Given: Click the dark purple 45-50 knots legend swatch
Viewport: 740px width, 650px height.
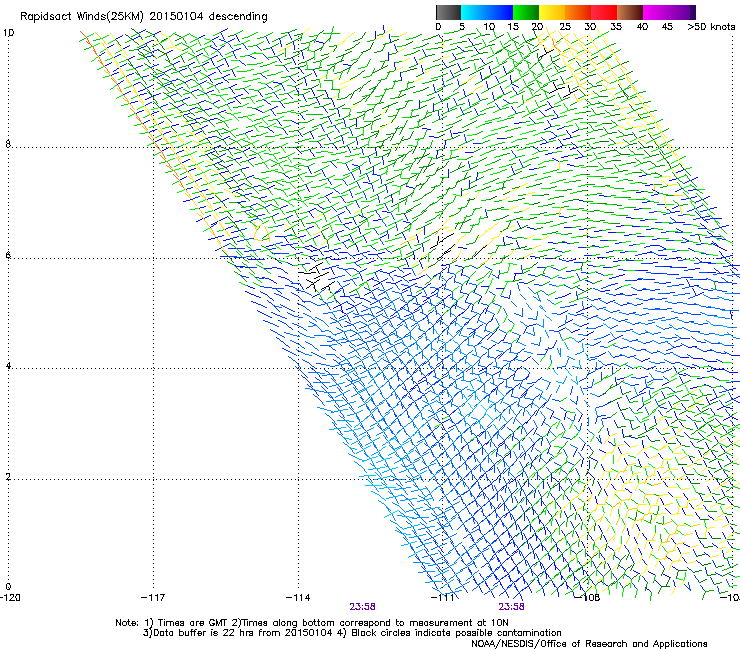Looking at the screenshot, I should (x=682, y=12).
